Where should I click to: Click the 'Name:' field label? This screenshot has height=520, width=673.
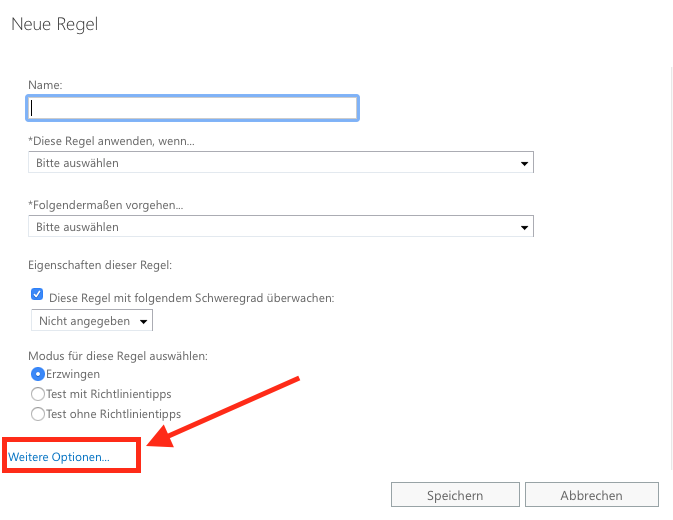pos(45,85)
